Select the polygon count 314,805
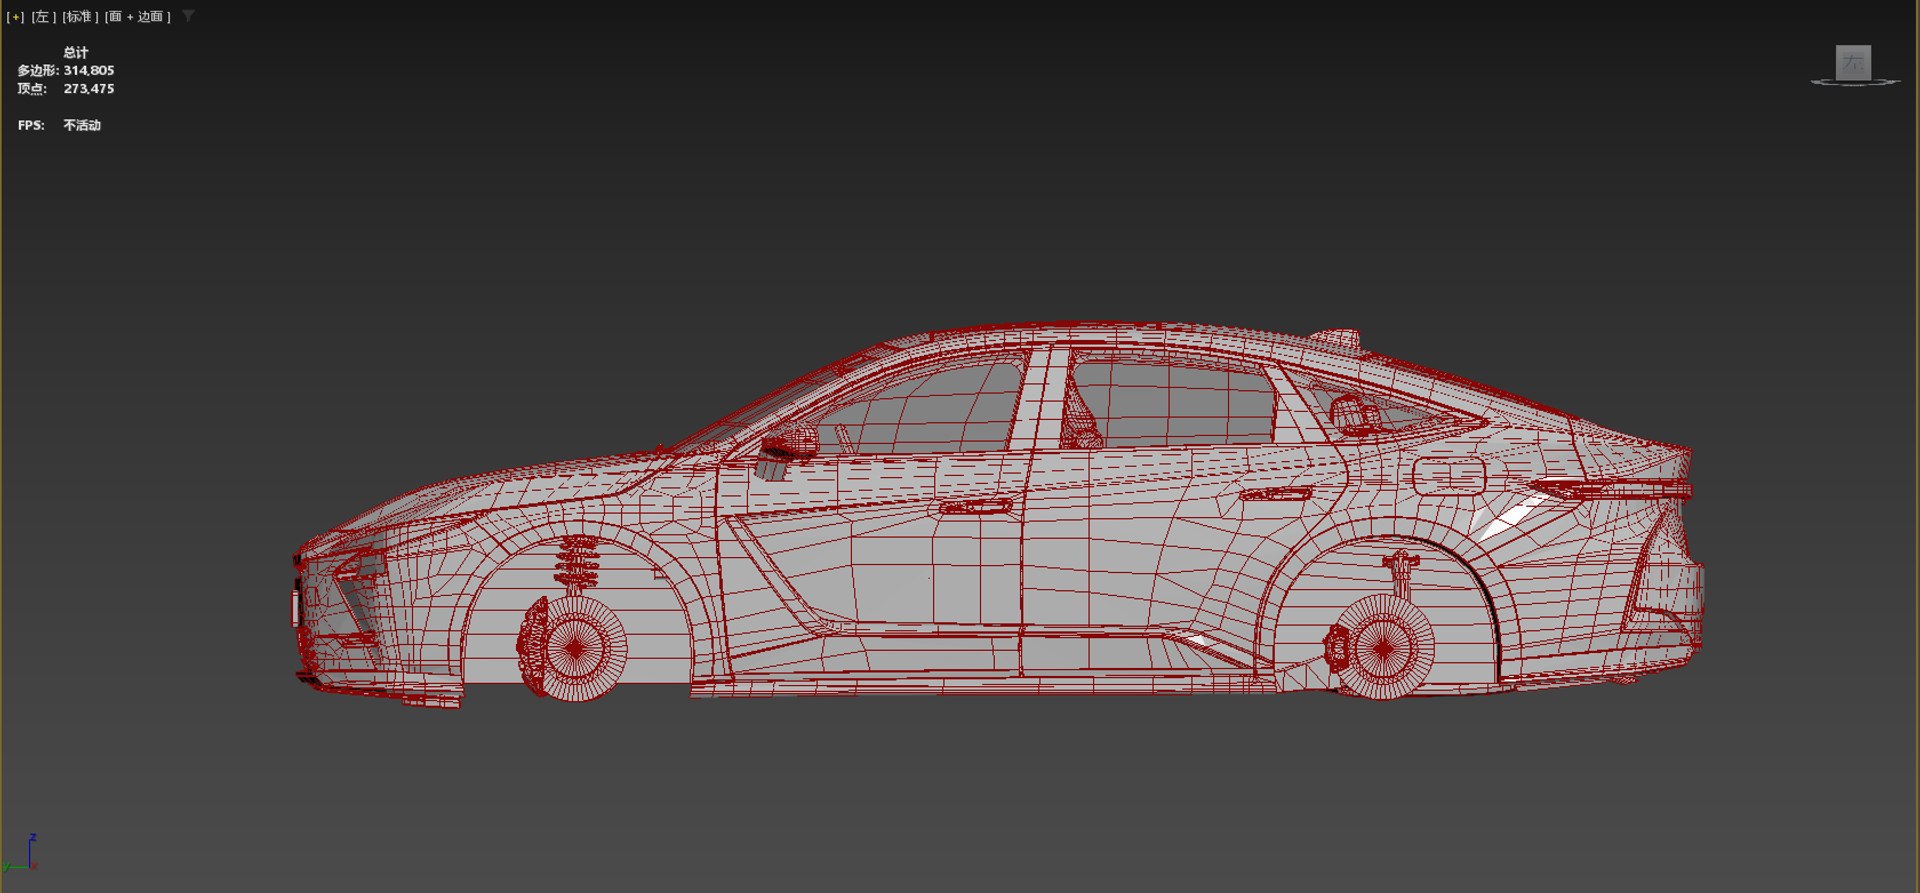Viewport: 1920px width, 893px height. click(89, 71)
